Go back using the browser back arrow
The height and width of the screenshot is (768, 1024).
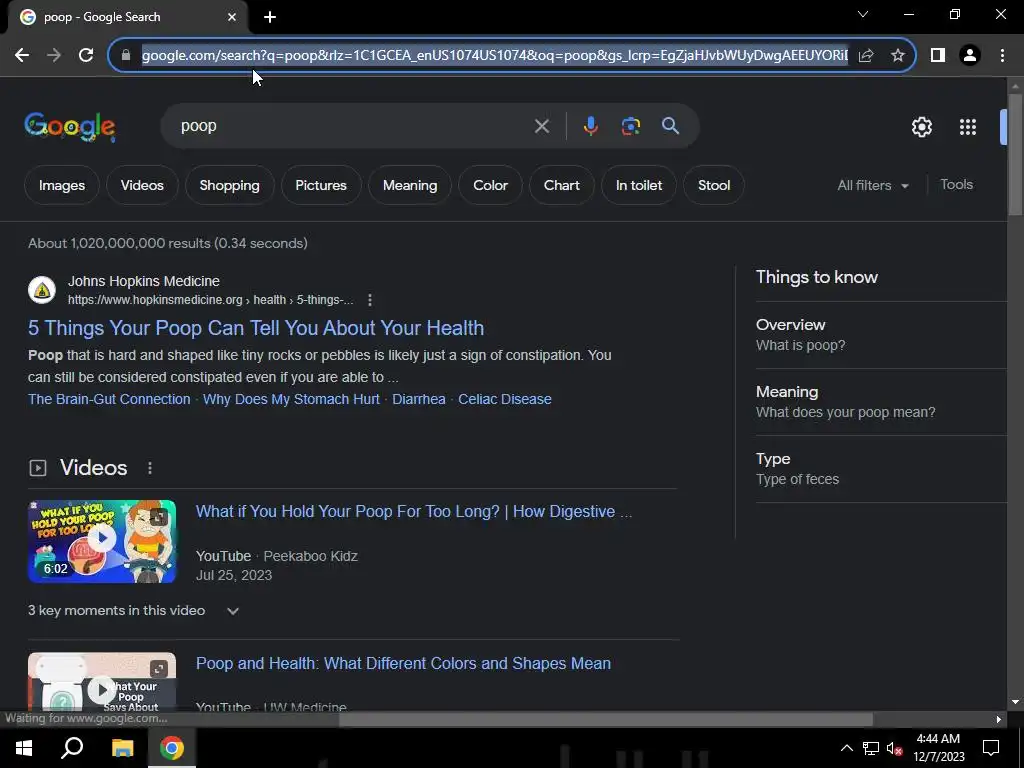click(x=22, y=55)
